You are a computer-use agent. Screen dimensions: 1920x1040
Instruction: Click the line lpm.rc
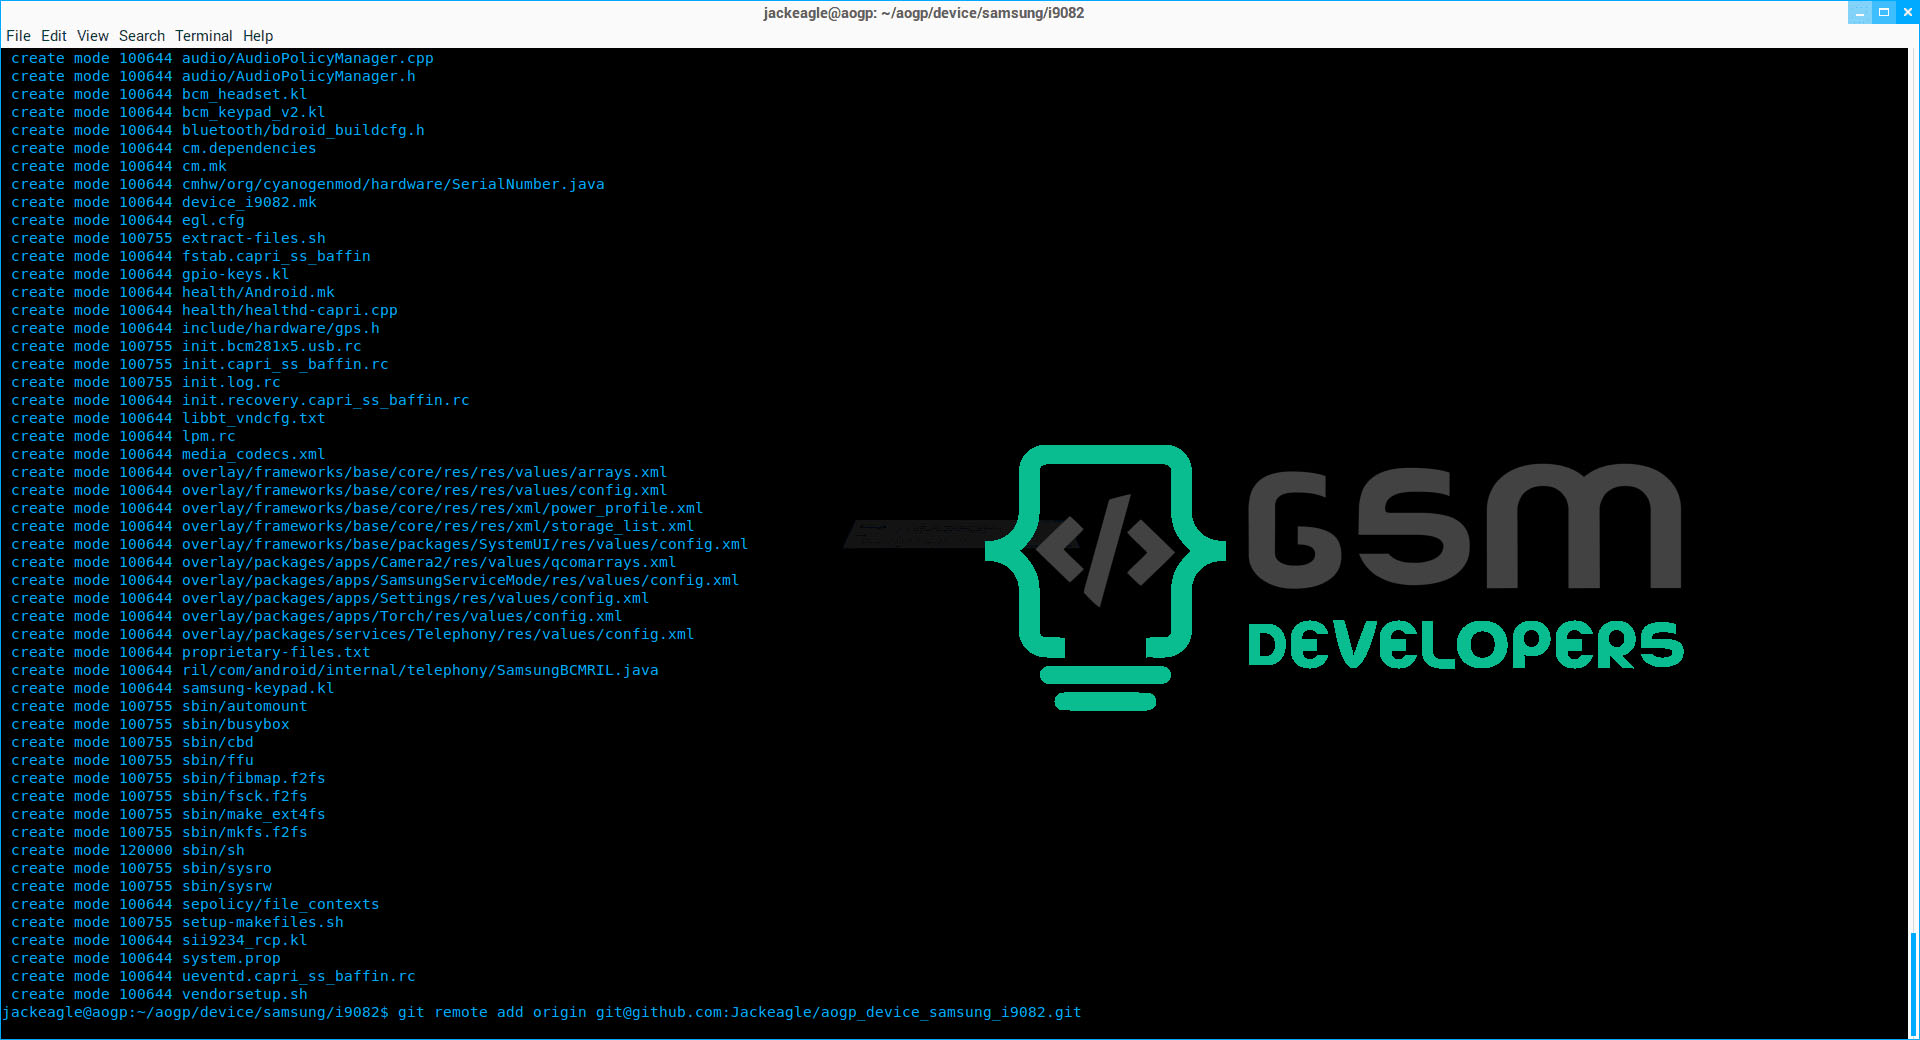tap(123, 437)
